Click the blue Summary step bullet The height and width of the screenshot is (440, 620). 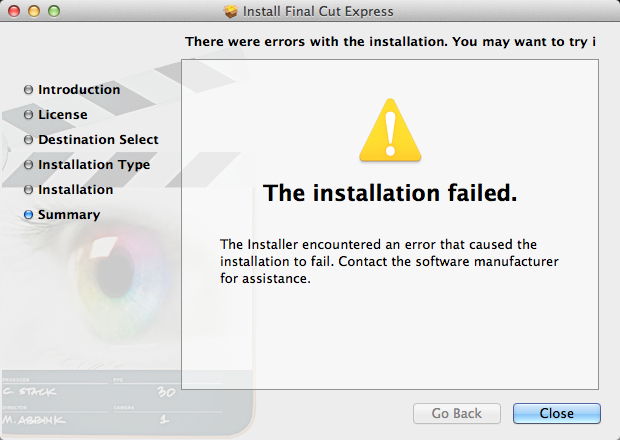coord(28,215)
